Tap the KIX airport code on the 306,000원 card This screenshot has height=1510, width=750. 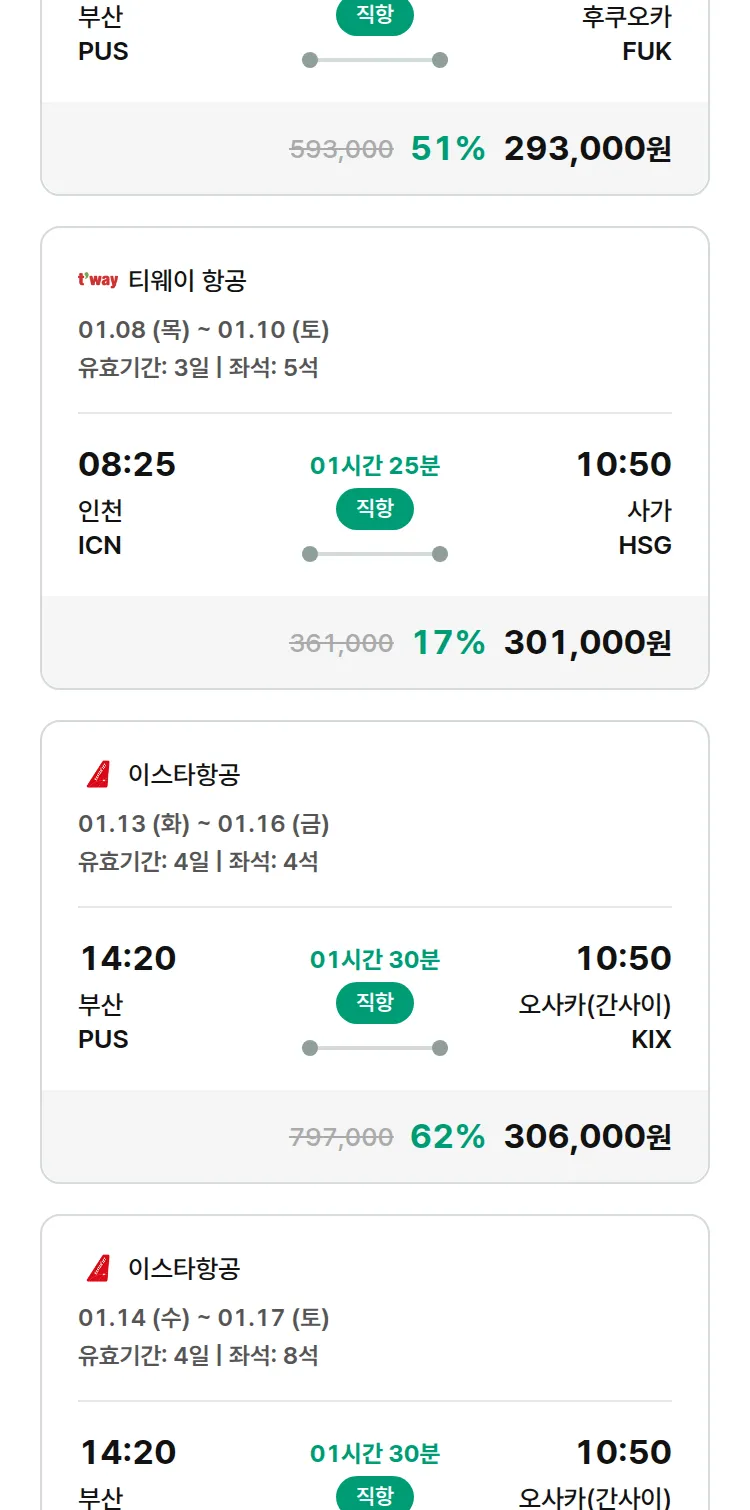click(x=651, y=1039)
